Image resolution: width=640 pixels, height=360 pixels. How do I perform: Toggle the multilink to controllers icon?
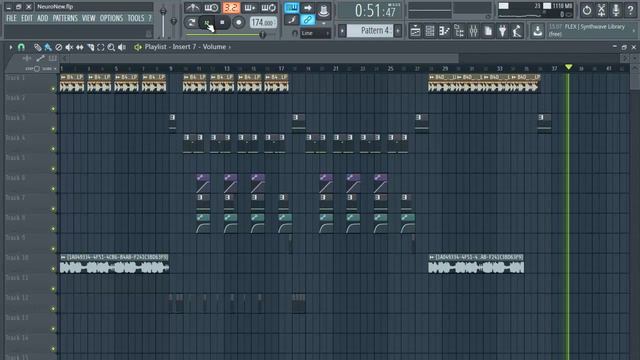[324, 10]
